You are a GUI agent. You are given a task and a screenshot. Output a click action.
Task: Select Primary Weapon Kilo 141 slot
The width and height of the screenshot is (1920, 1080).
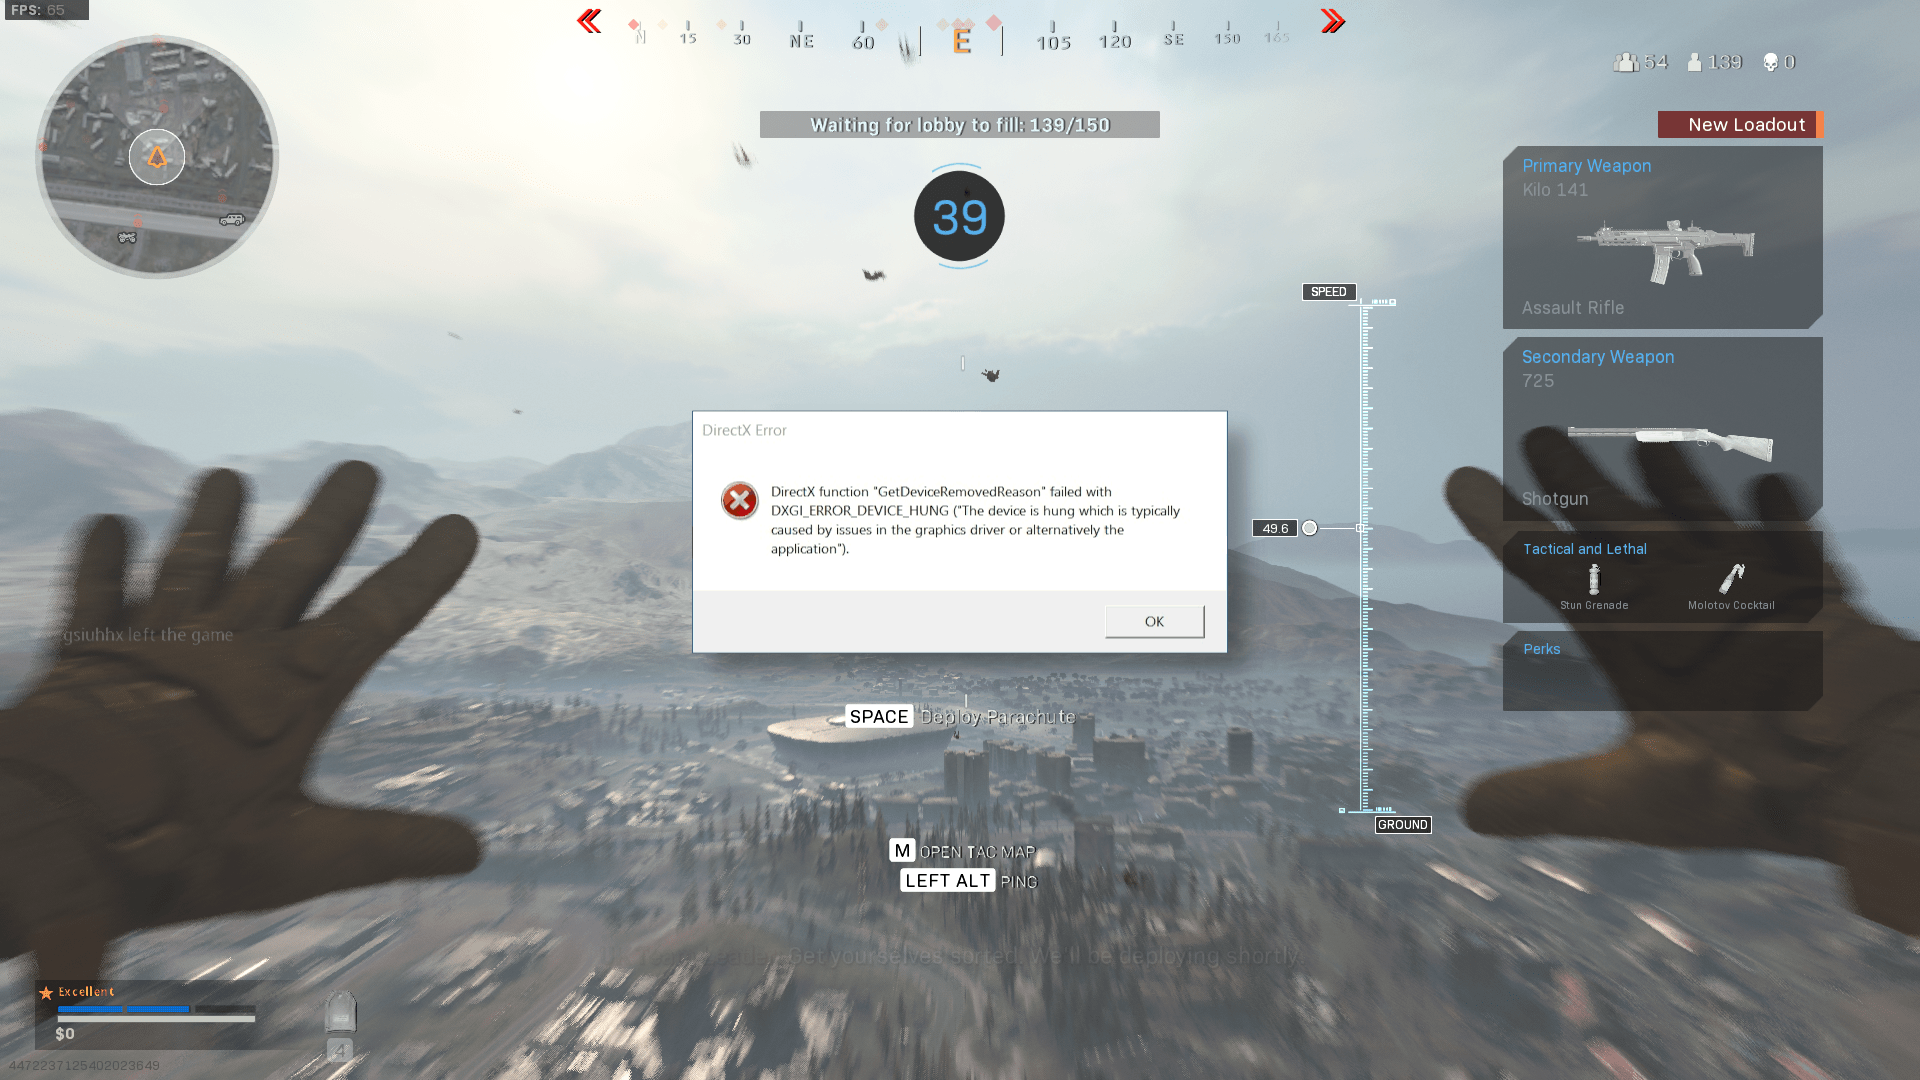coord(1664,237)
